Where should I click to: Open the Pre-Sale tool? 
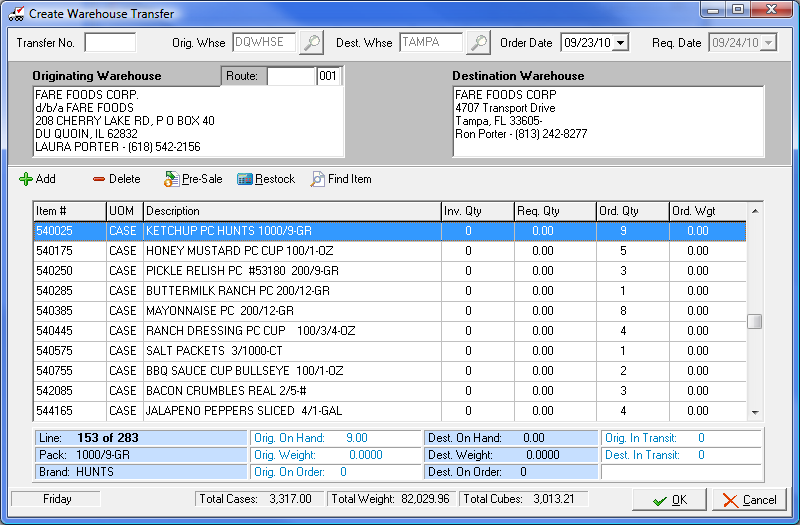point(193,179)
